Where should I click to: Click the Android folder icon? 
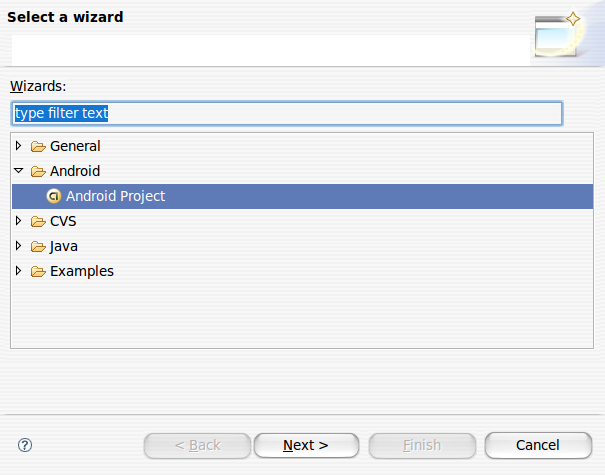[x=38, y=171]
